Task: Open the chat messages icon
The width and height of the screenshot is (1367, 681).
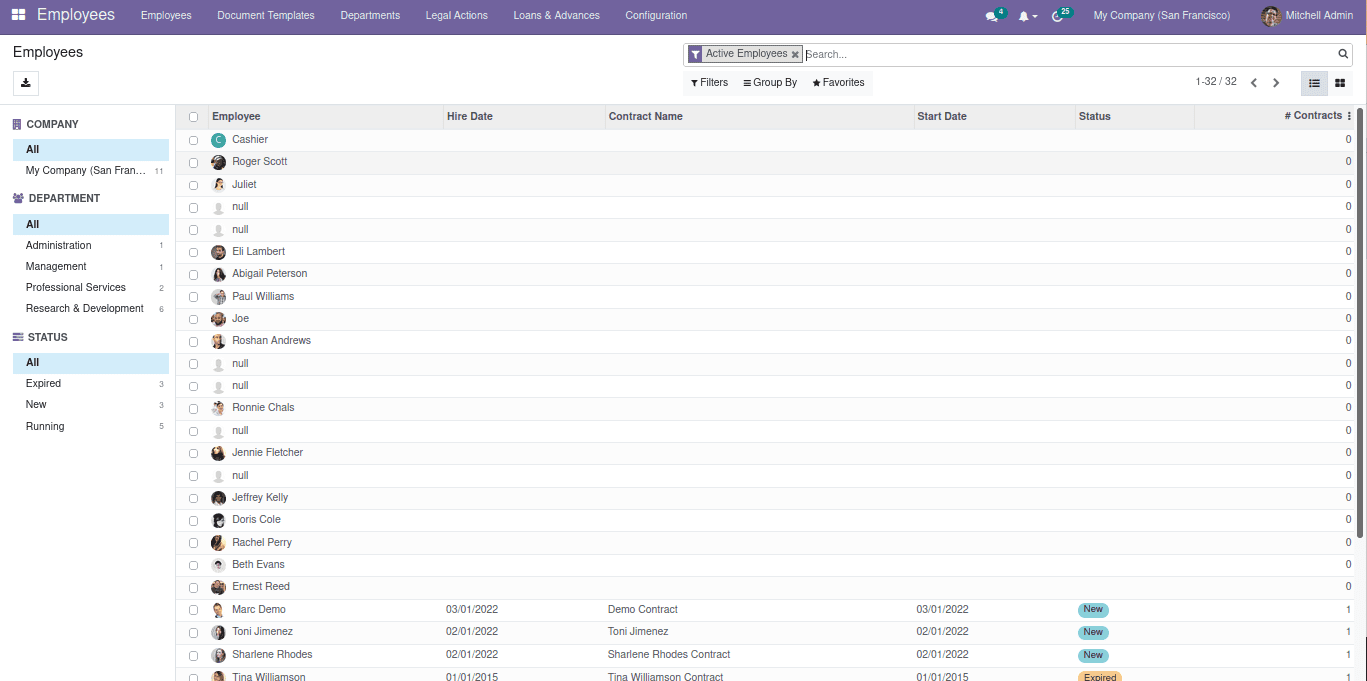Action: tap(991, 16)
